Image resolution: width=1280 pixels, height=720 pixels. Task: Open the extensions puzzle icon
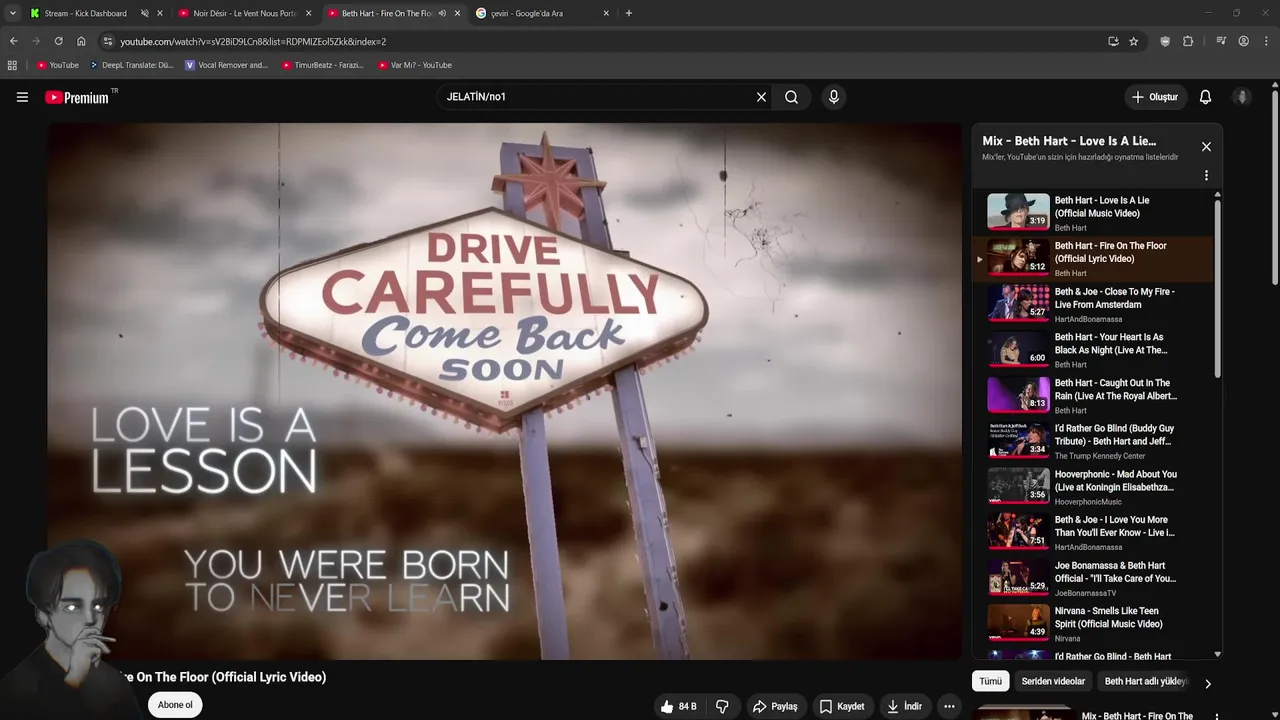[x=1188, y=41]
